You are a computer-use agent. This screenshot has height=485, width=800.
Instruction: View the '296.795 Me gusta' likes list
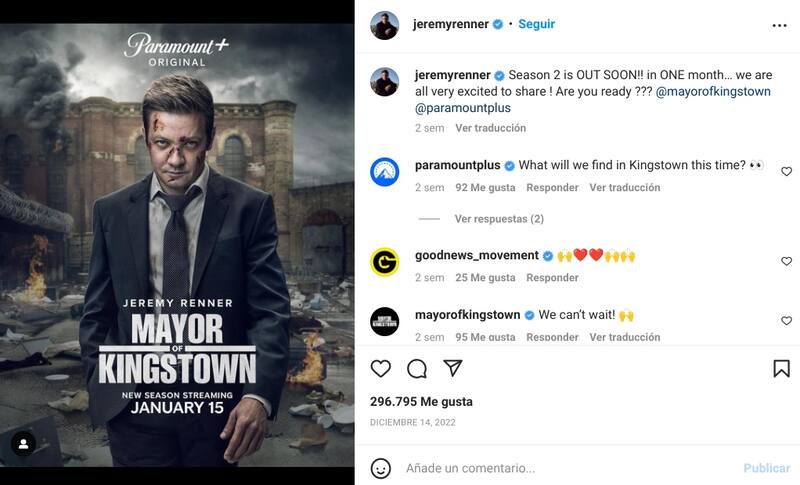421,401
